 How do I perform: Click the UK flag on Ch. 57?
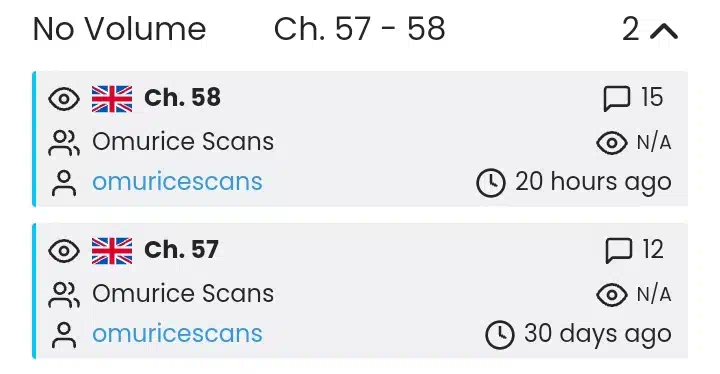(x=112, y=251)
